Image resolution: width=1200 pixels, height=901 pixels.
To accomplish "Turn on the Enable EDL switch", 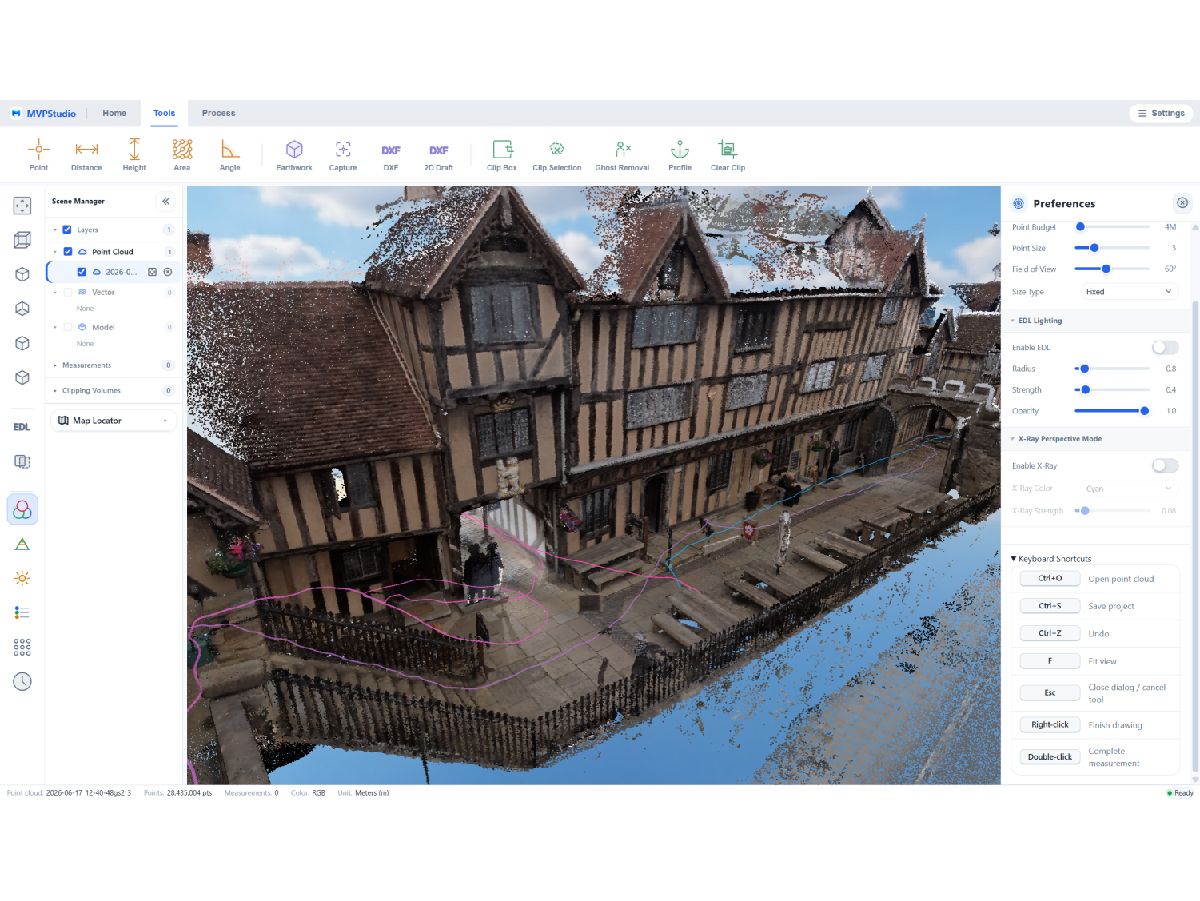I will pyautogui.click(x=1165, y=347).
